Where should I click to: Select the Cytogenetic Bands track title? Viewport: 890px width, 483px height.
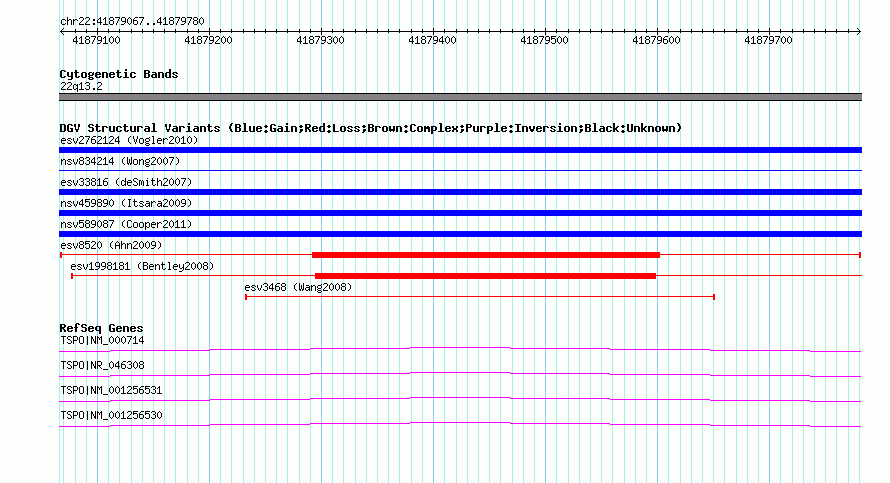point(119,74)
